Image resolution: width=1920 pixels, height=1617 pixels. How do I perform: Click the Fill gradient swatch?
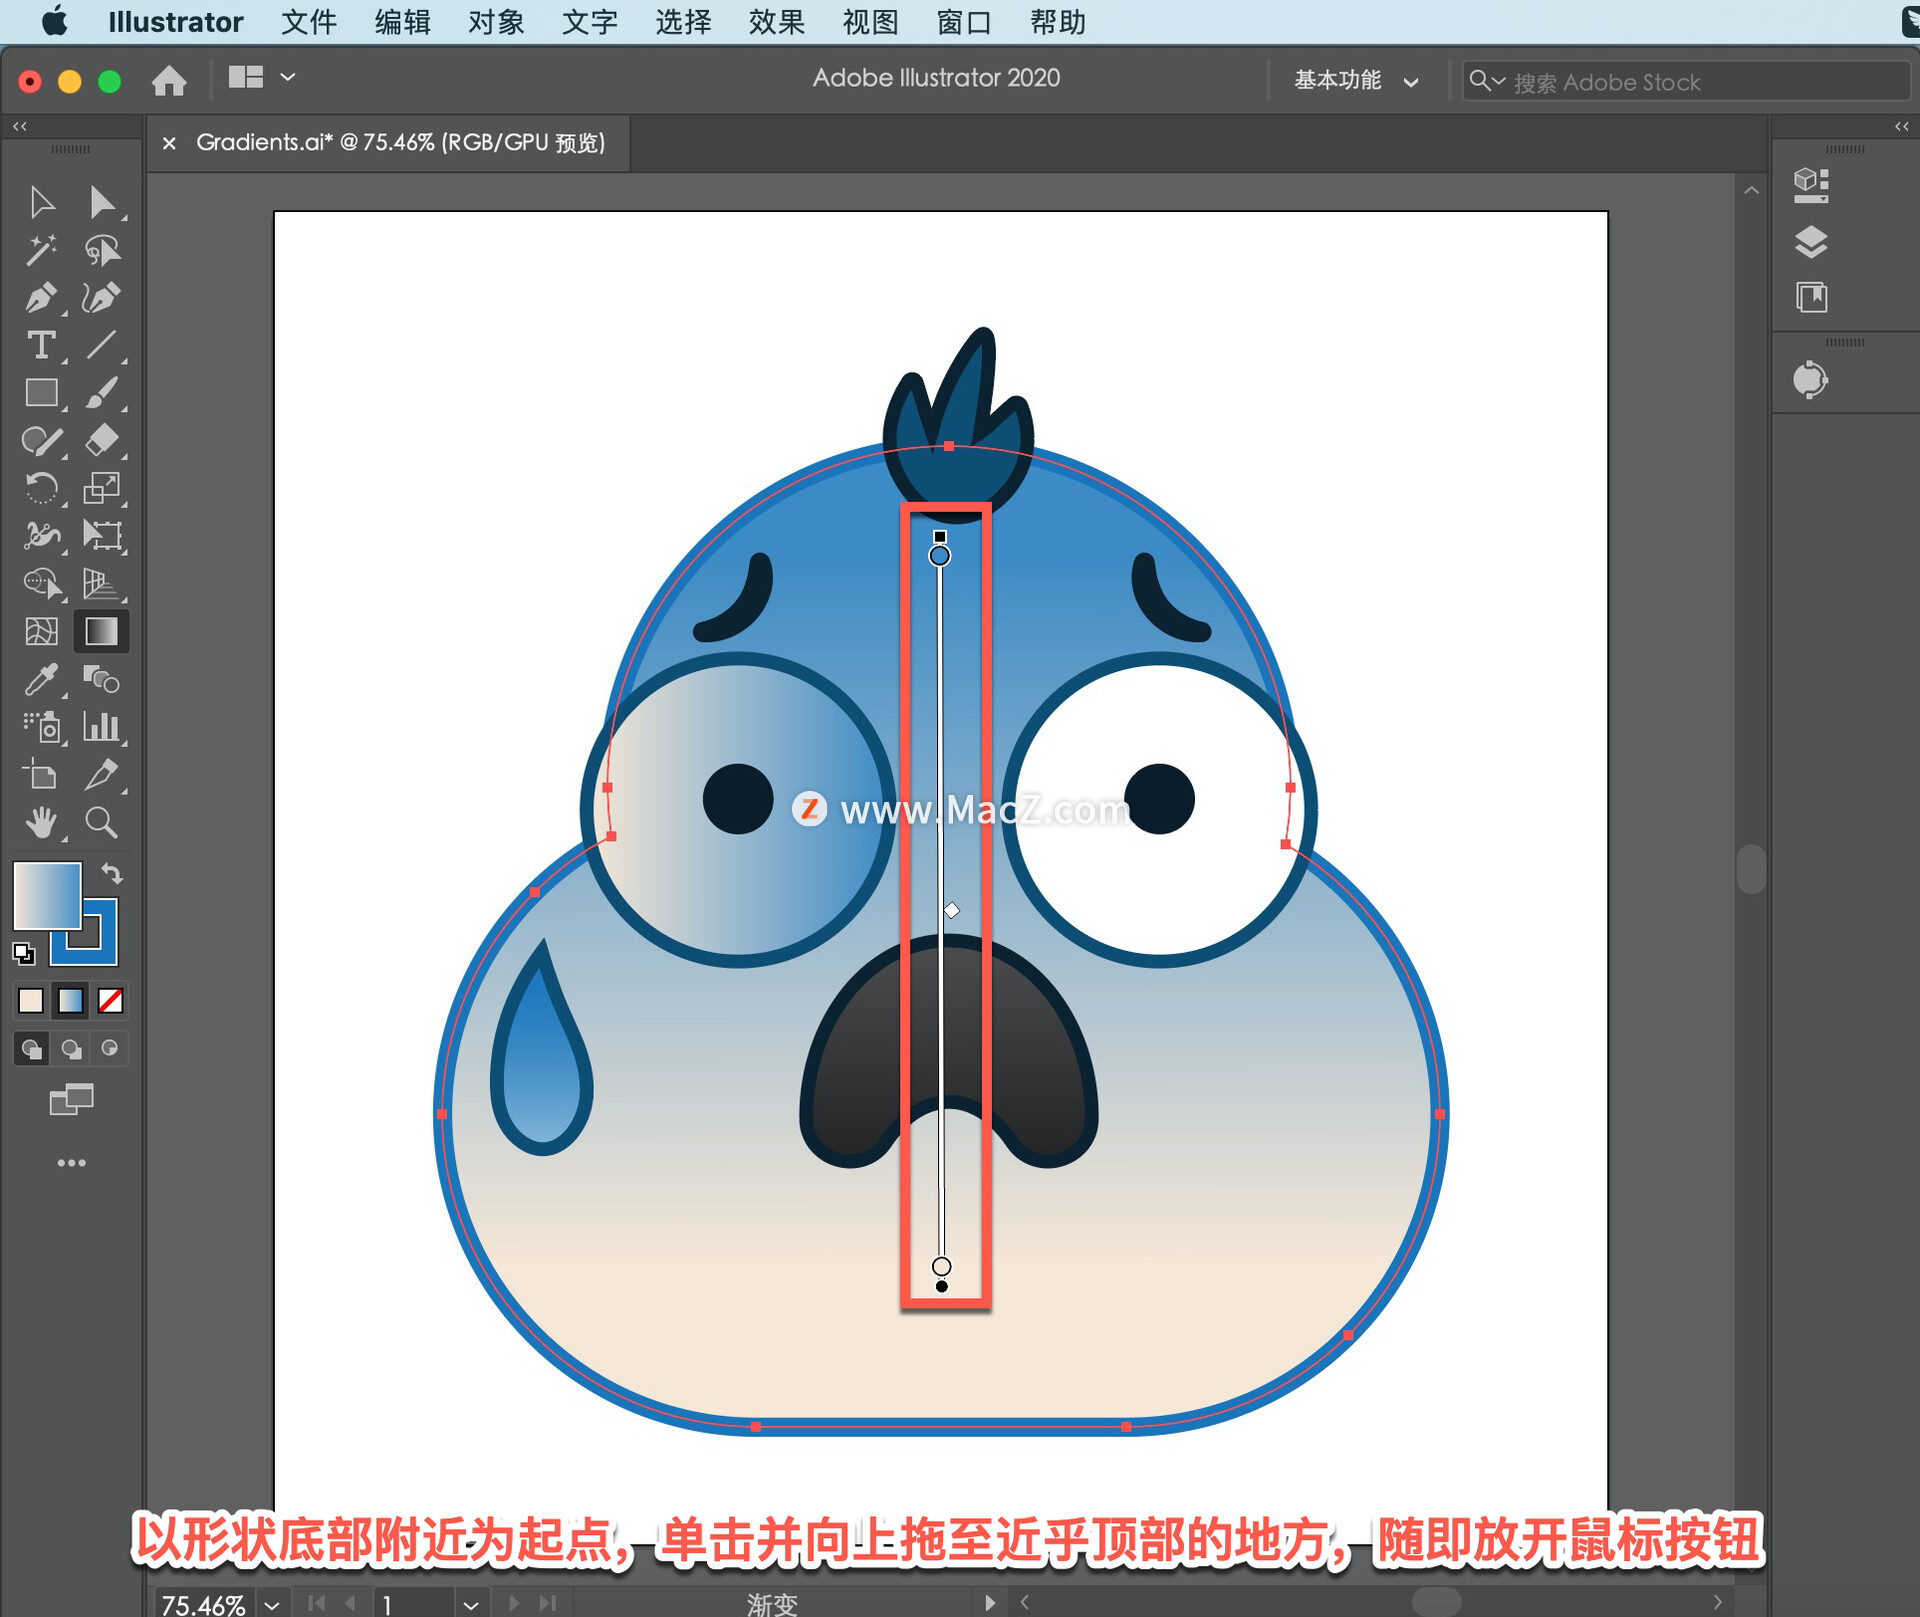click(47, 895)
